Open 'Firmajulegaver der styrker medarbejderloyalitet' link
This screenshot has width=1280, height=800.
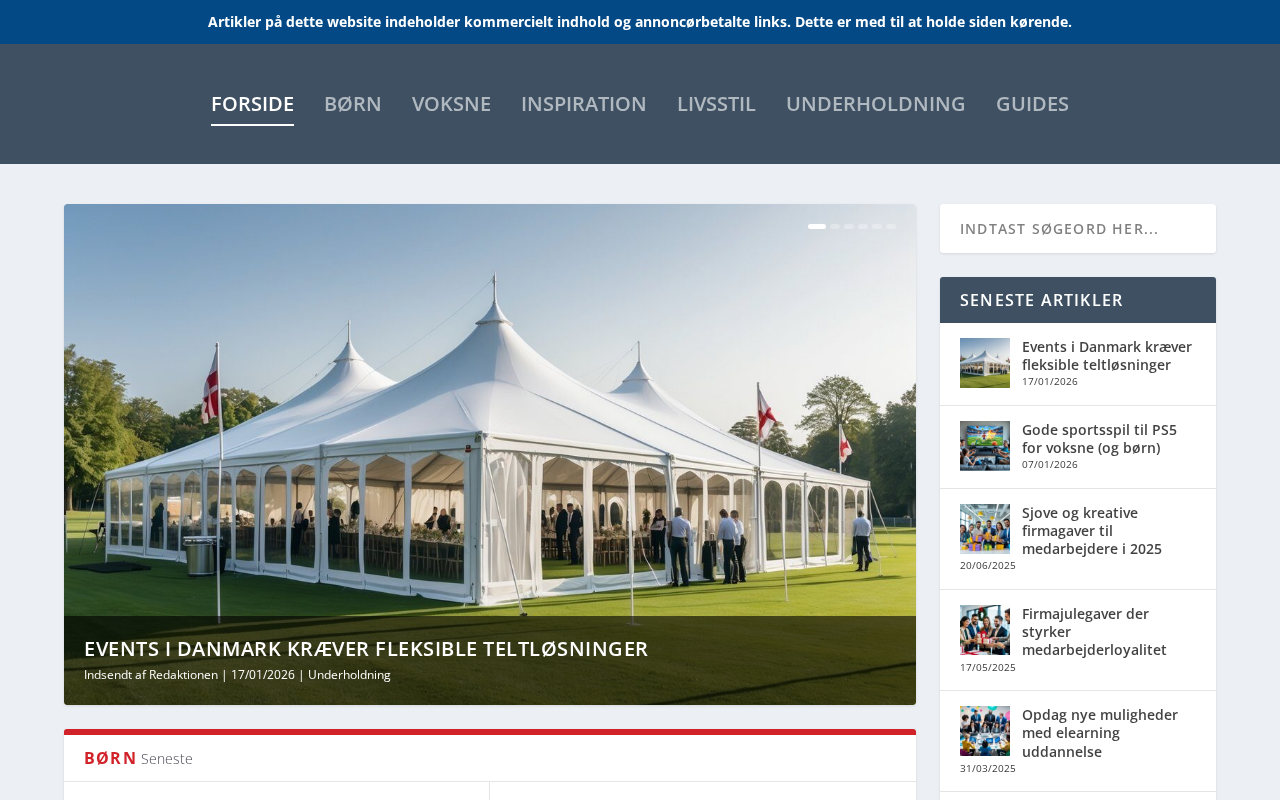[1094, 632]
